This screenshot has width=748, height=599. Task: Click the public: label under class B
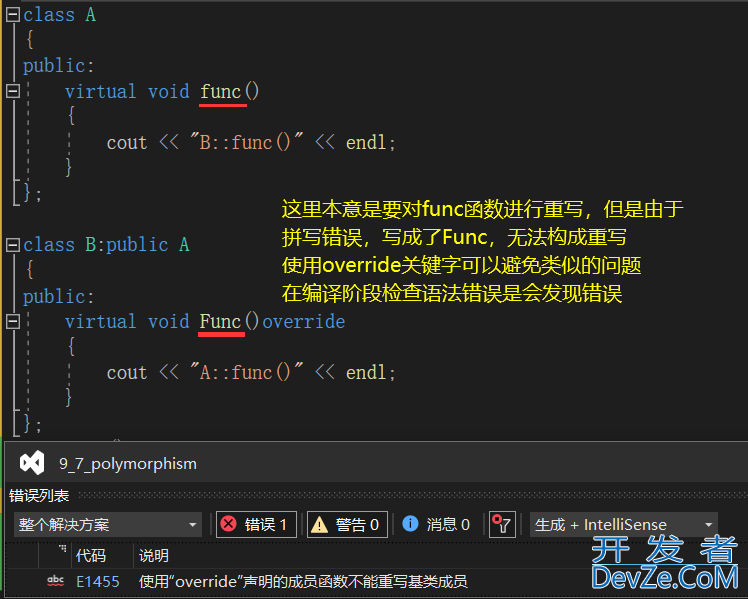point(59,297)
